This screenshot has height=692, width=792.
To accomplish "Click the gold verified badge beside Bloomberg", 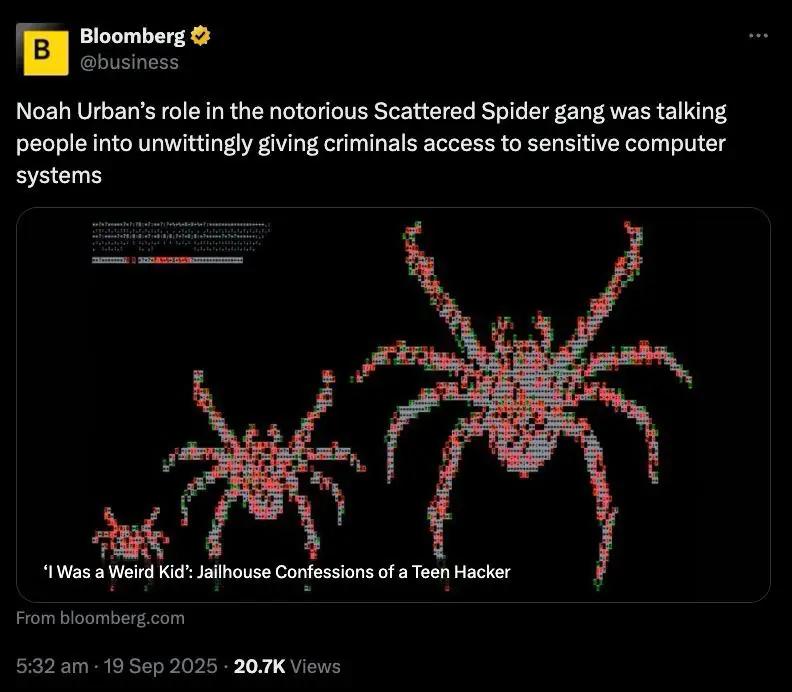I will click(200, 36).
